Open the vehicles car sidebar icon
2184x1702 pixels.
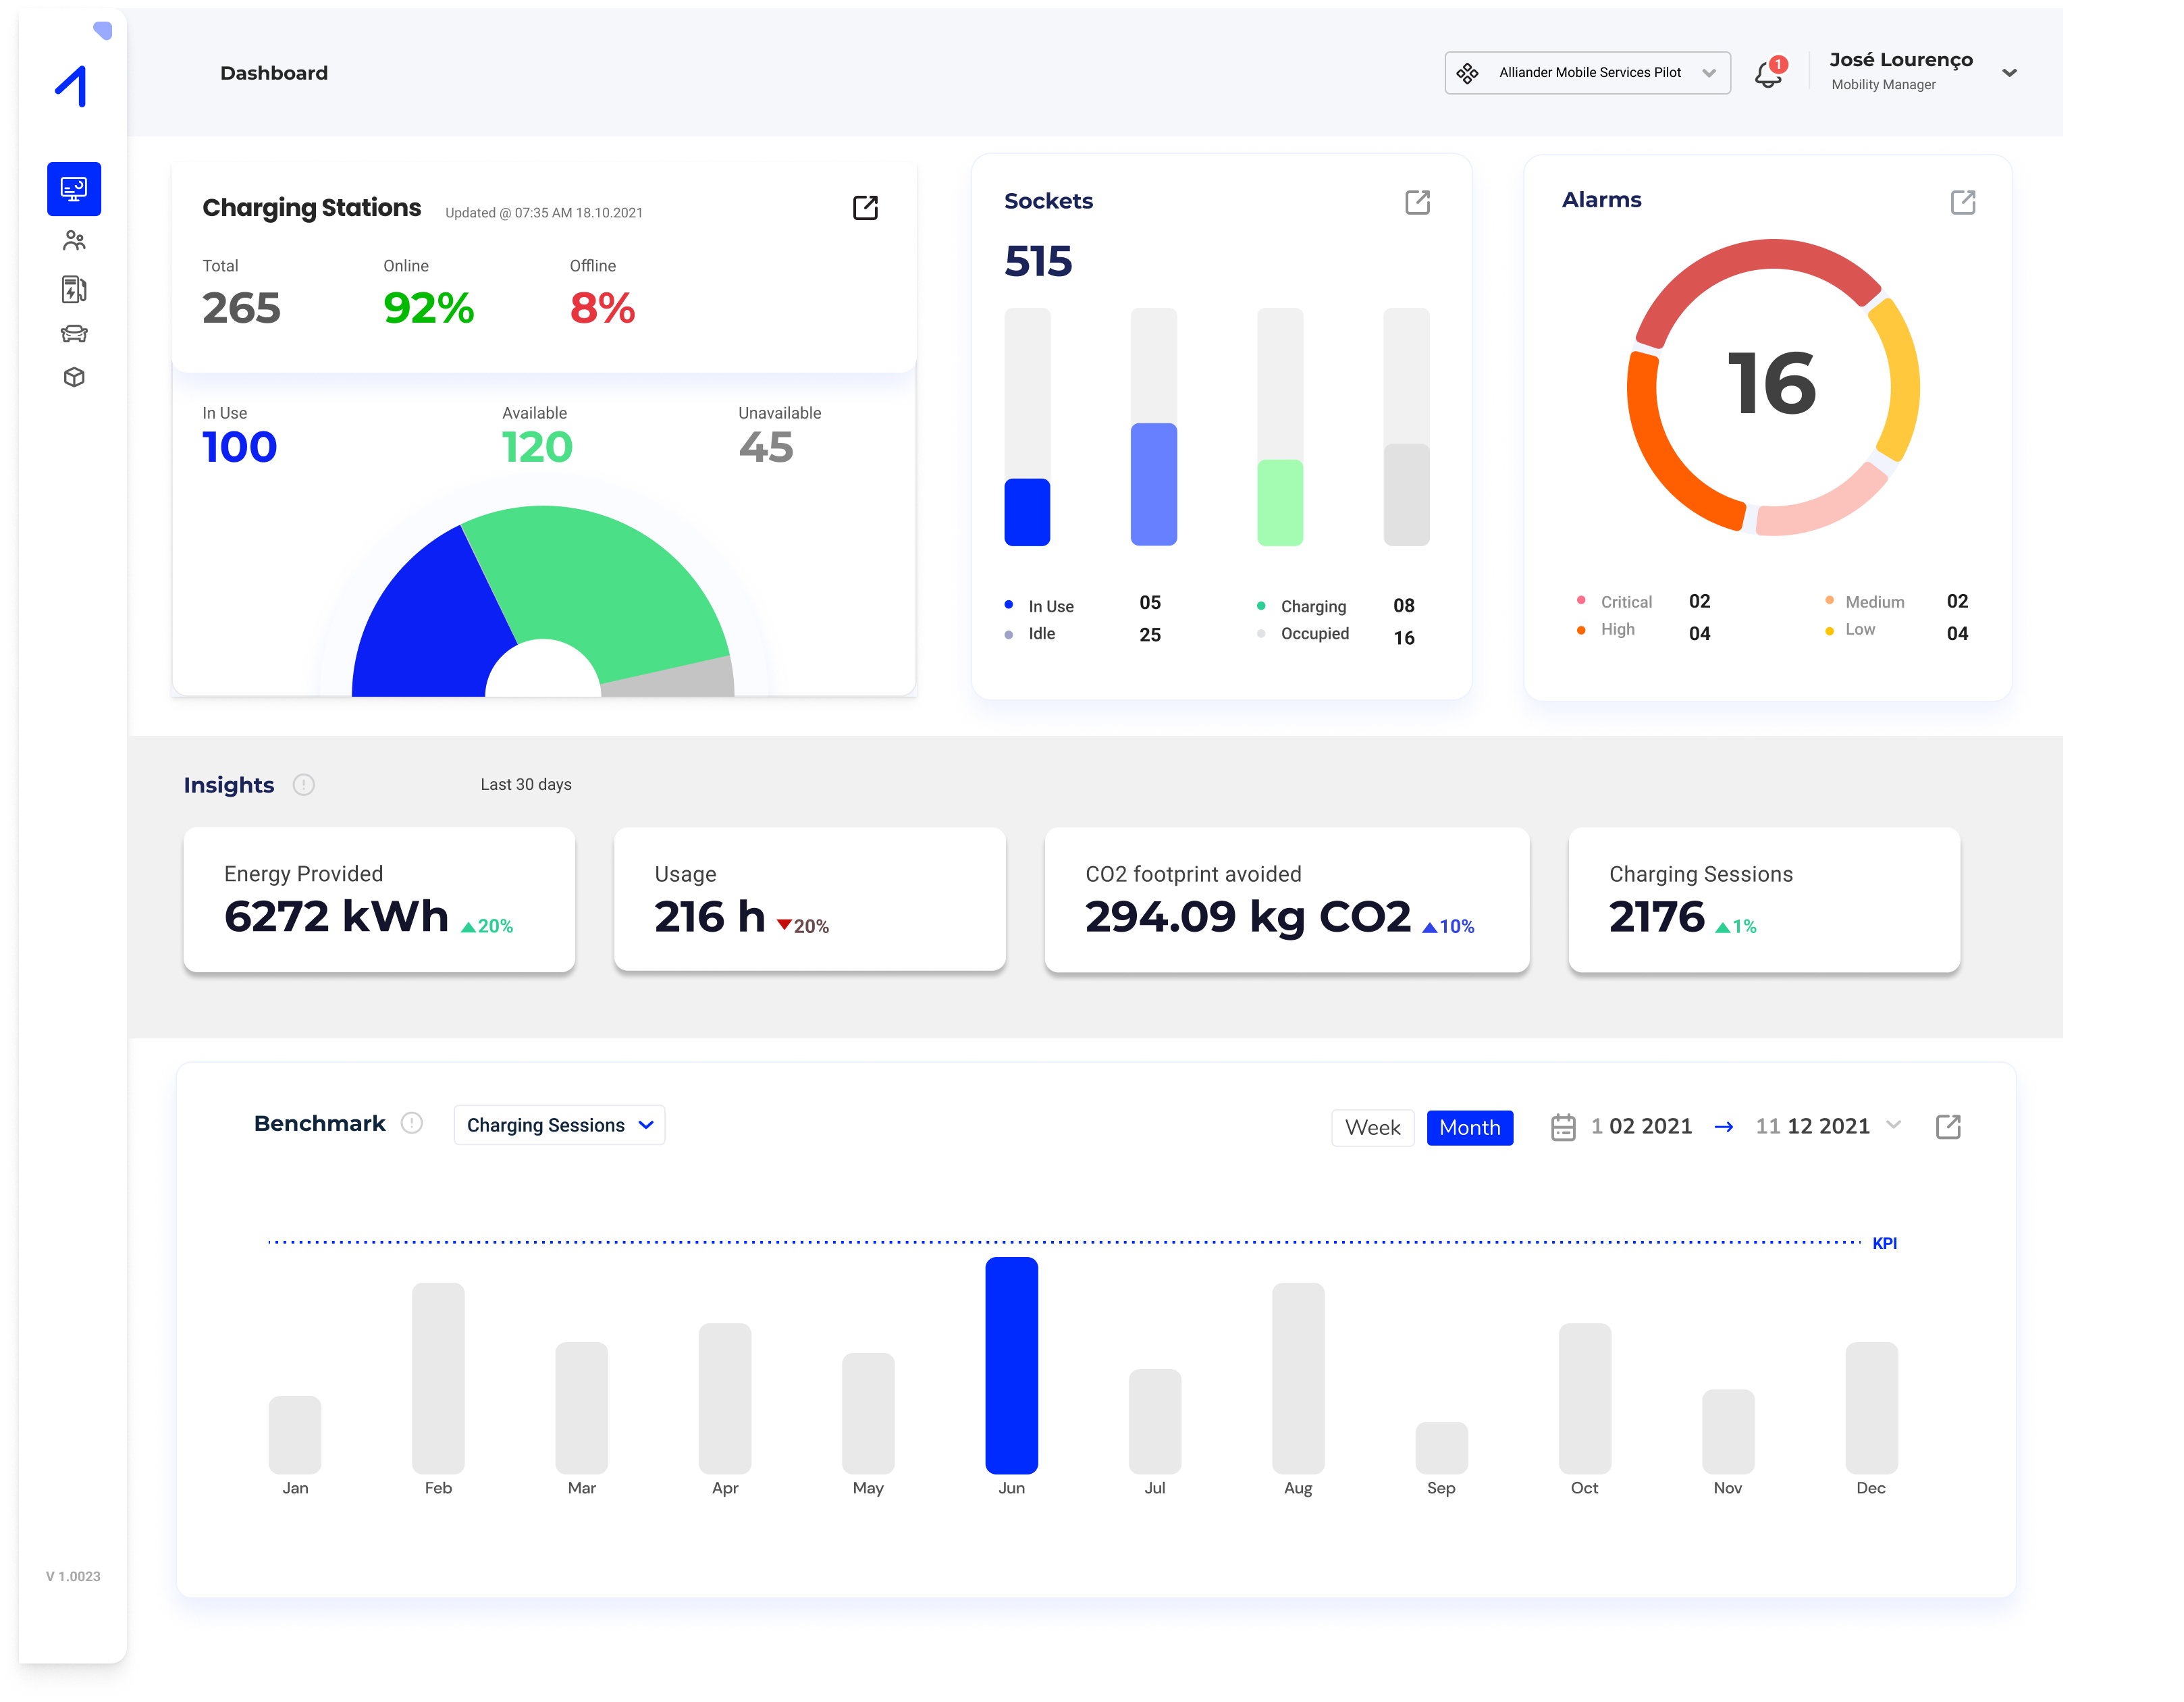tap(74, 334)
